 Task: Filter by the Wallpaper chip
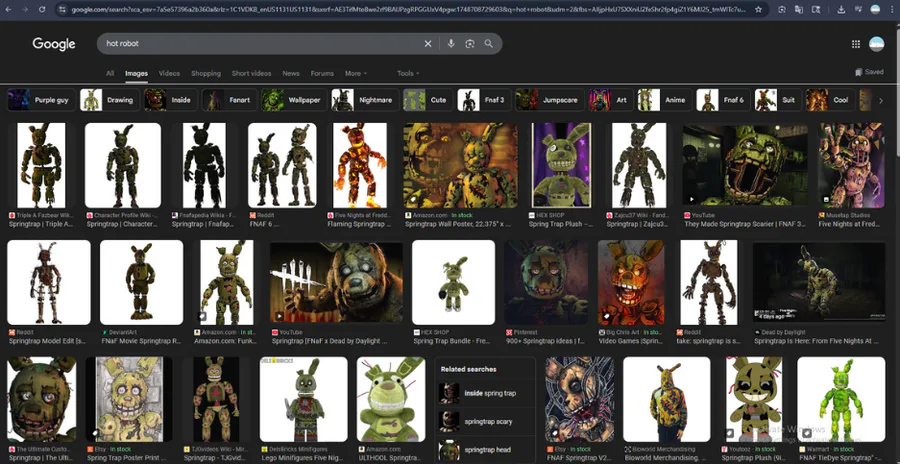point(294,100)
